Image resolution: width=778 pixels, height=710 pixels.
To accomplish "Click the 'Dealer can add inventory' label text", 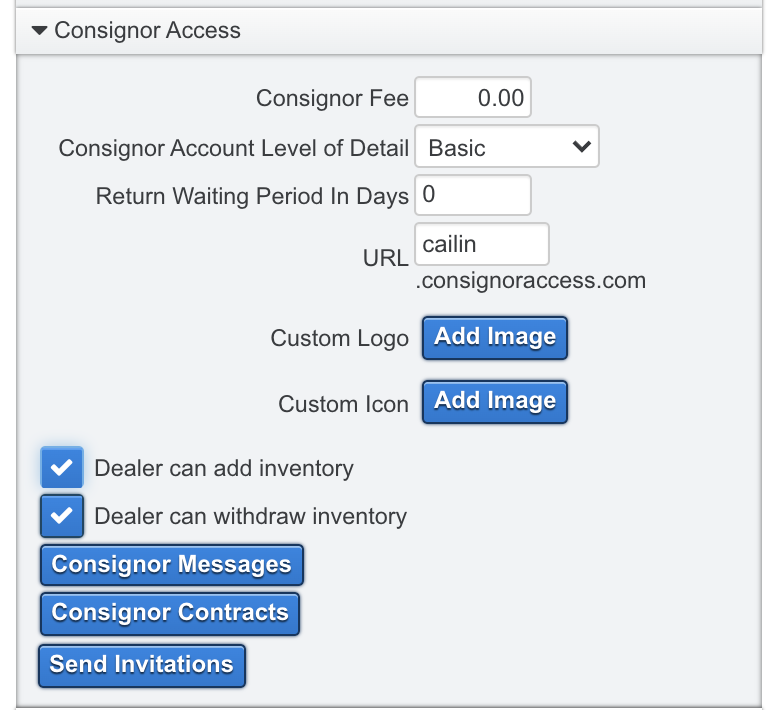I will click(223, 468).
